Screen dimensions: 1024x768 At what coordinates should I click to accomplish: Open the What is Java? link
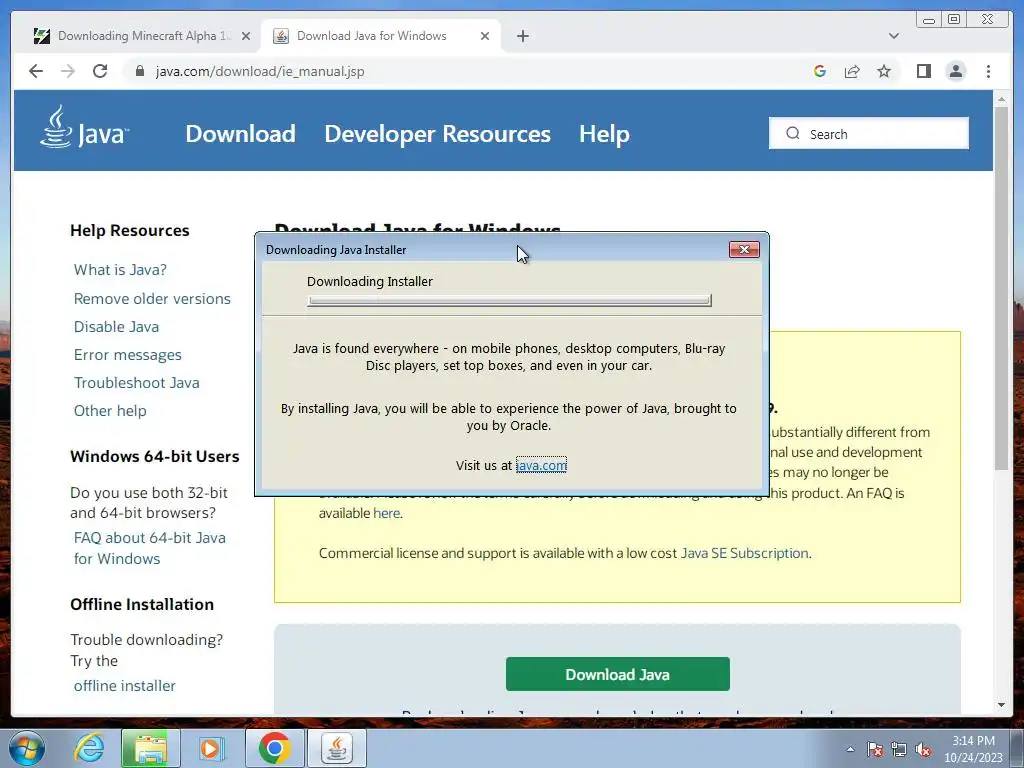pos(120,270)
